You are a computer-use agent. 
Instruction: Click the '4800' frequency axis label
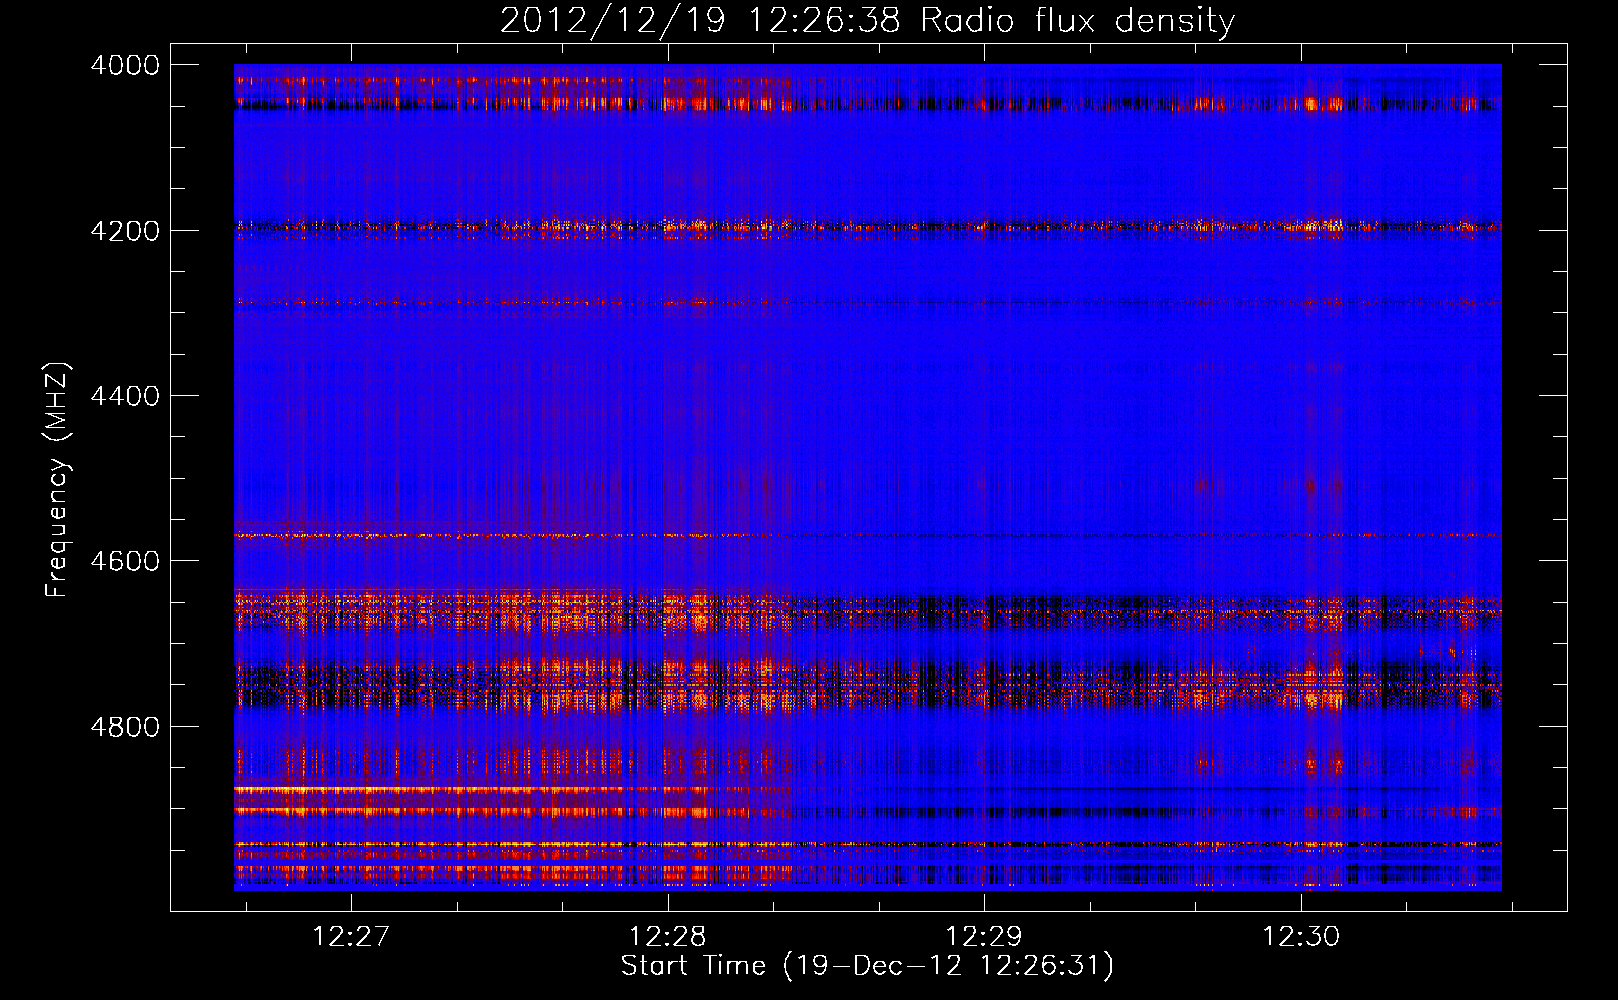click(x=125, y=727)
